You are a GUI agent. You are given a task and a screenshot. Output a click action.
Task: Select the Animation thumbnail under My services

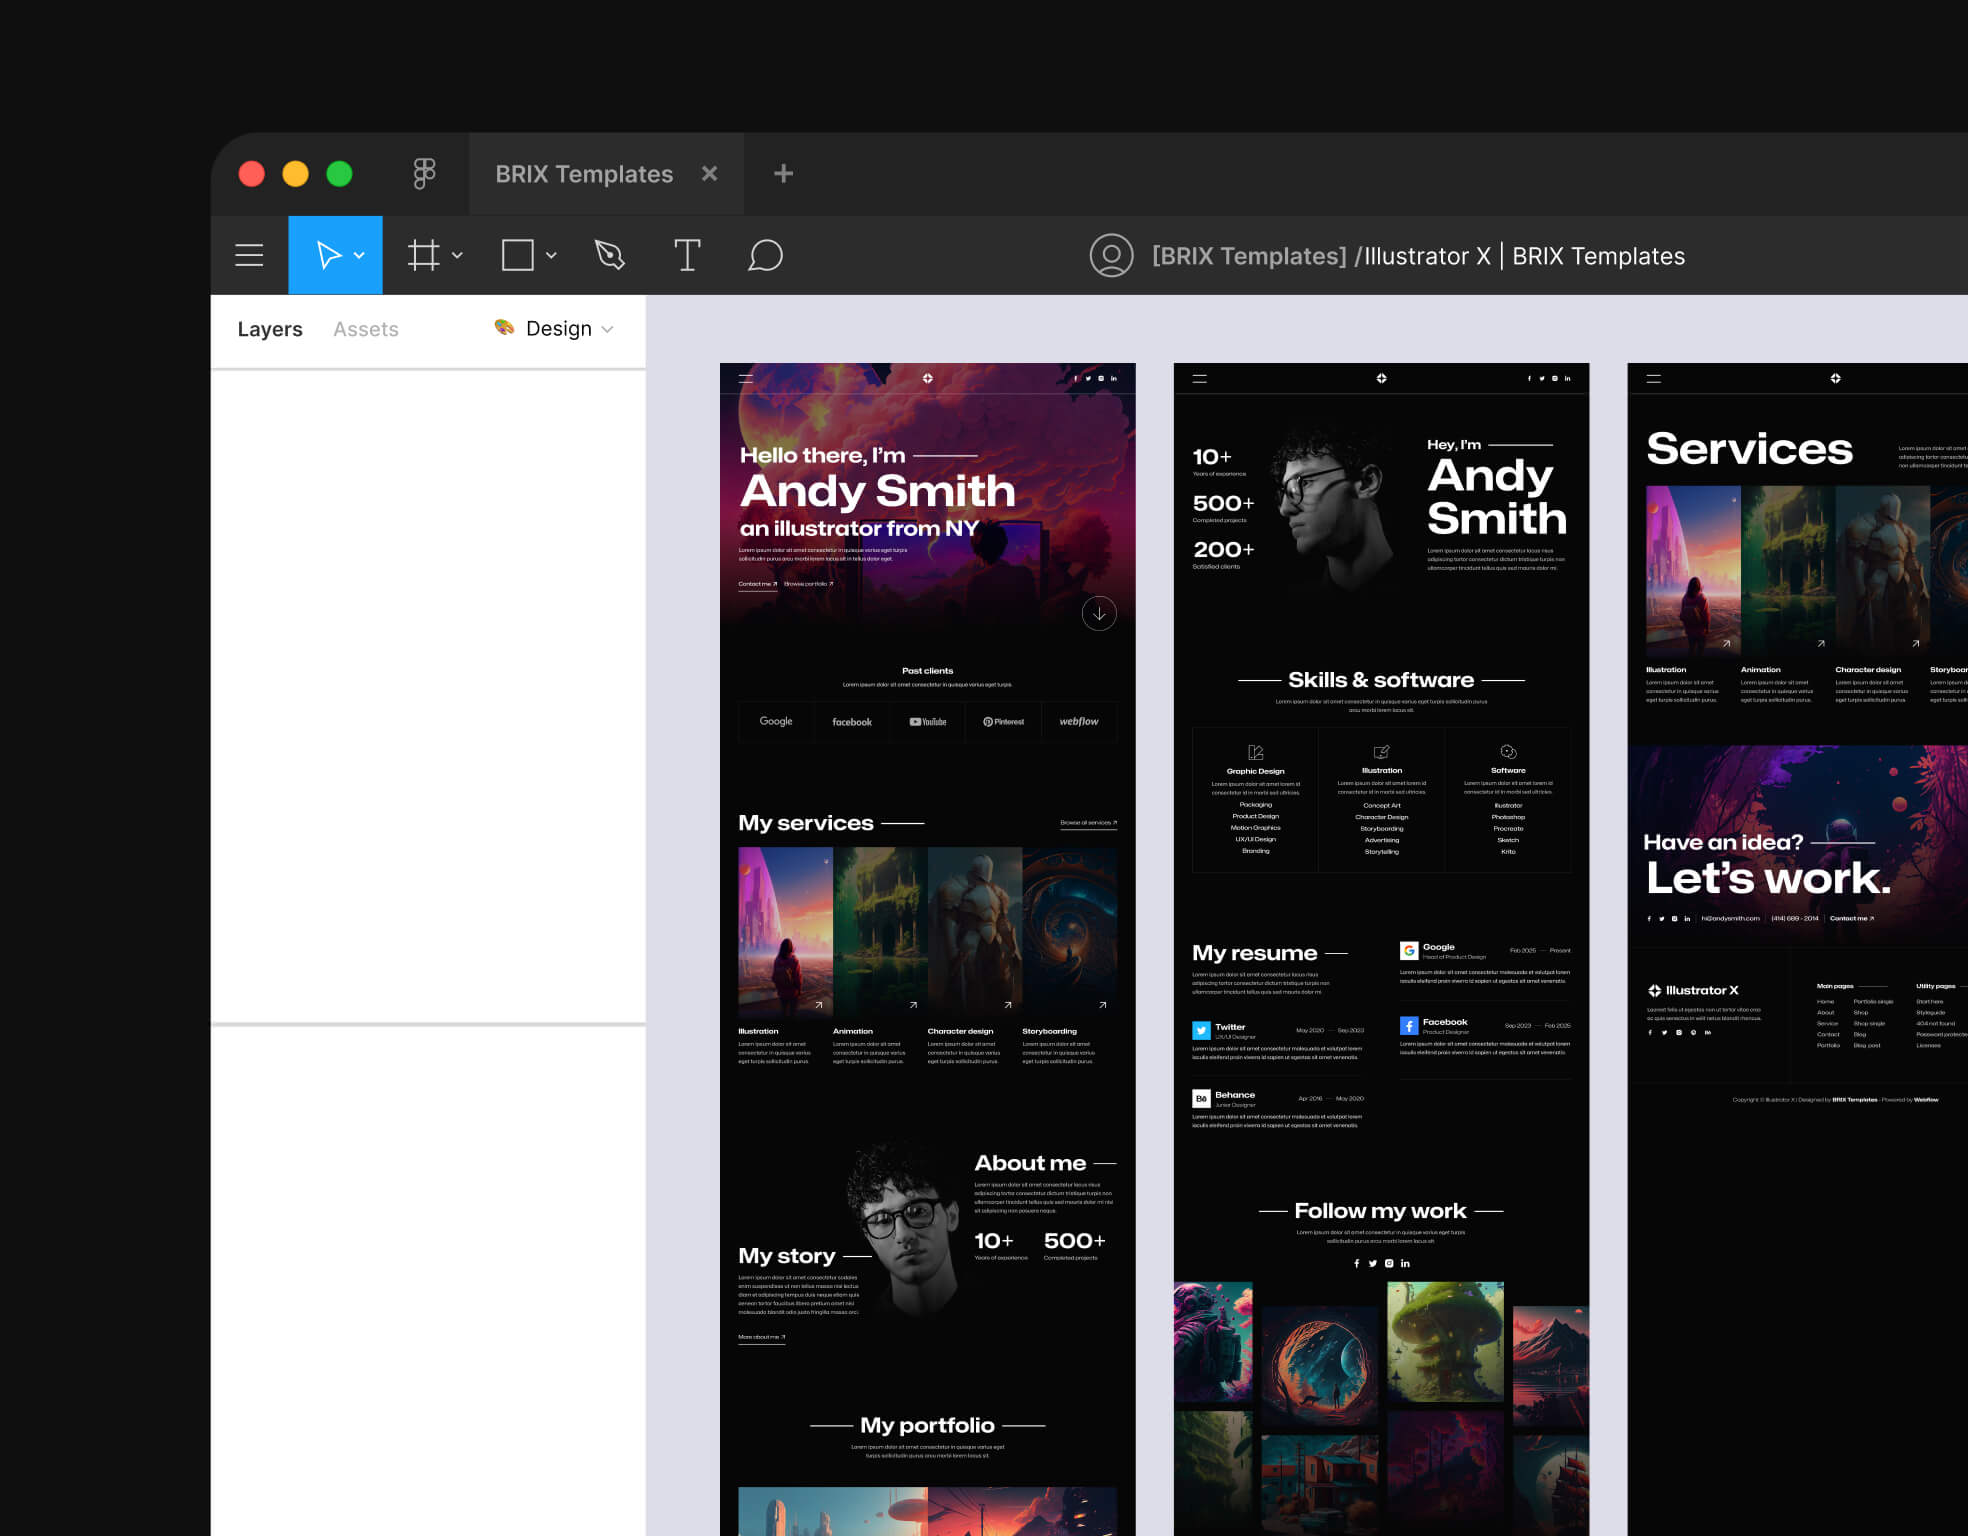(880, 931)
